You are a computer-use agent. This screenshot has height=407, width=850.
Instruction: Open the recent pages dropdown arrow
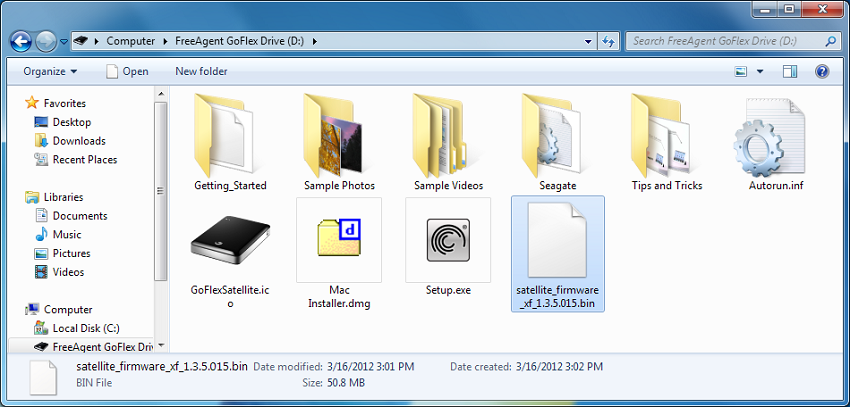pos(64,41)
